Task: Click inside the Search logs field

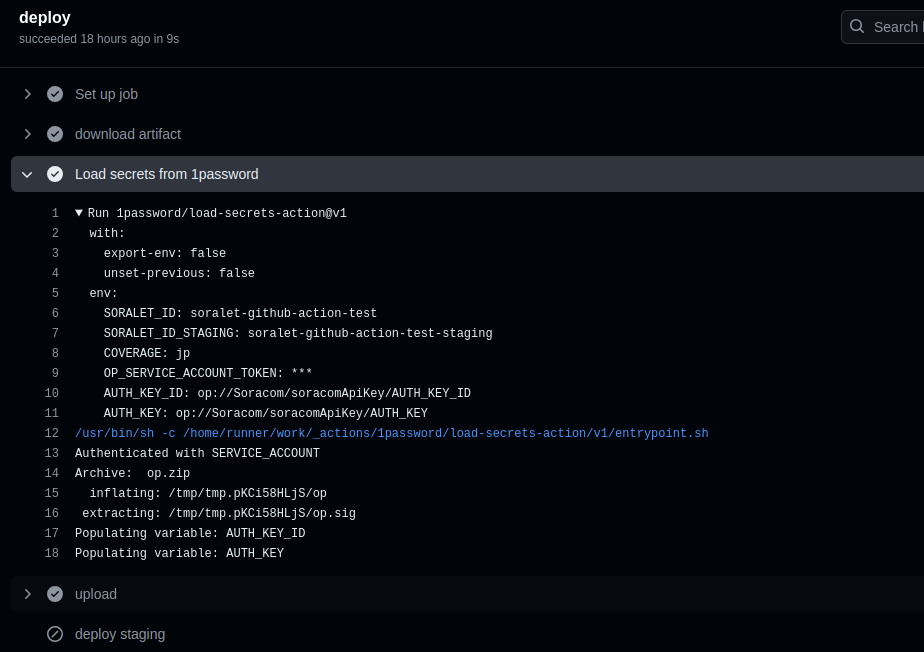Action: (897, 27)
